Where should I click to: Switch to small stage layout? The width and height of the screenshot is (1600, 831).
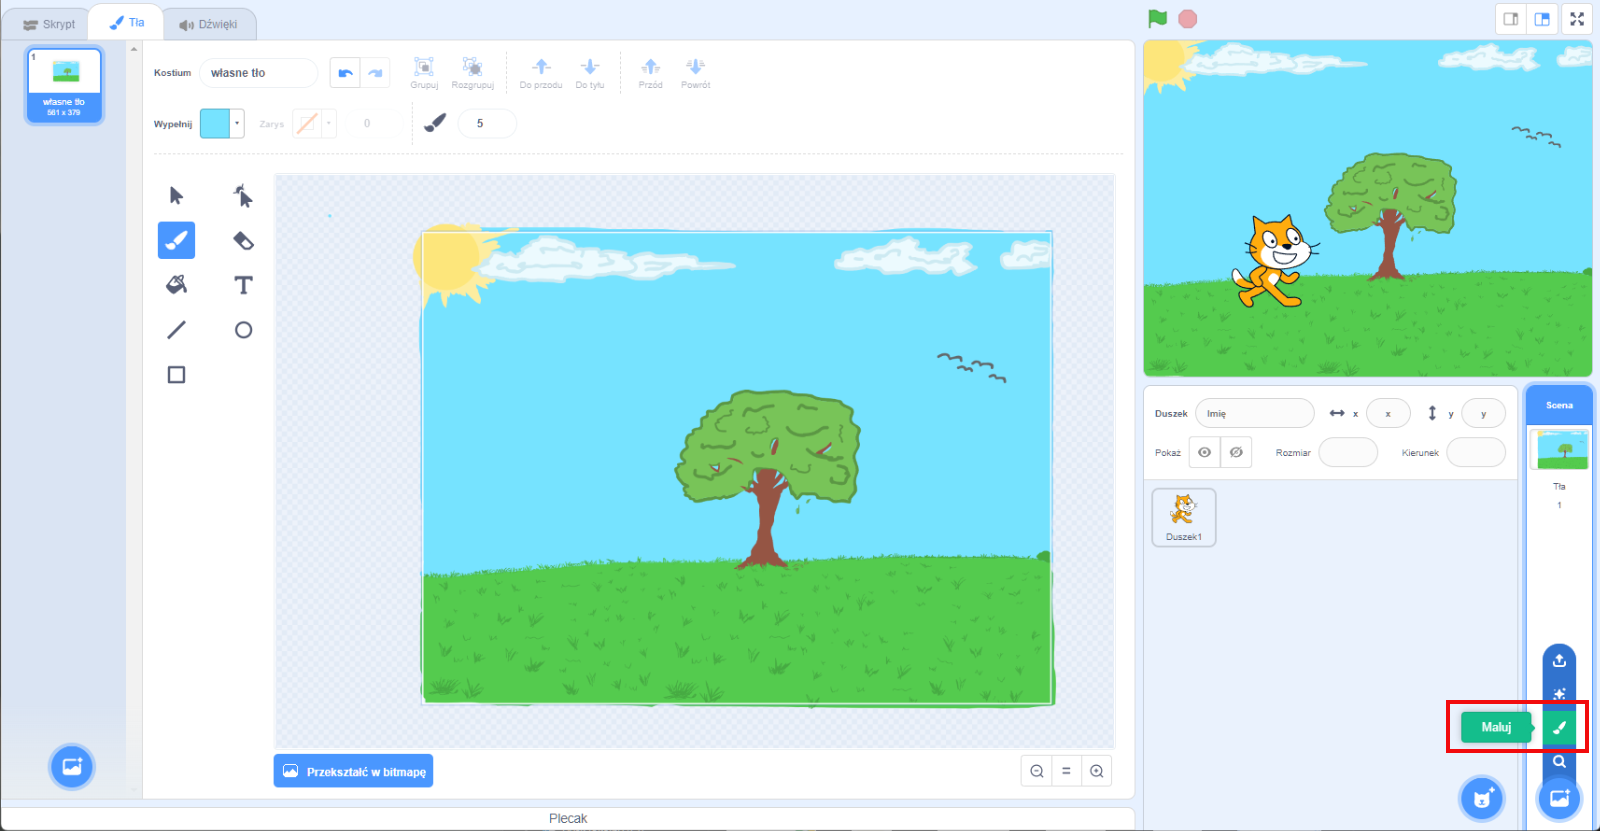pos(1511,19)
